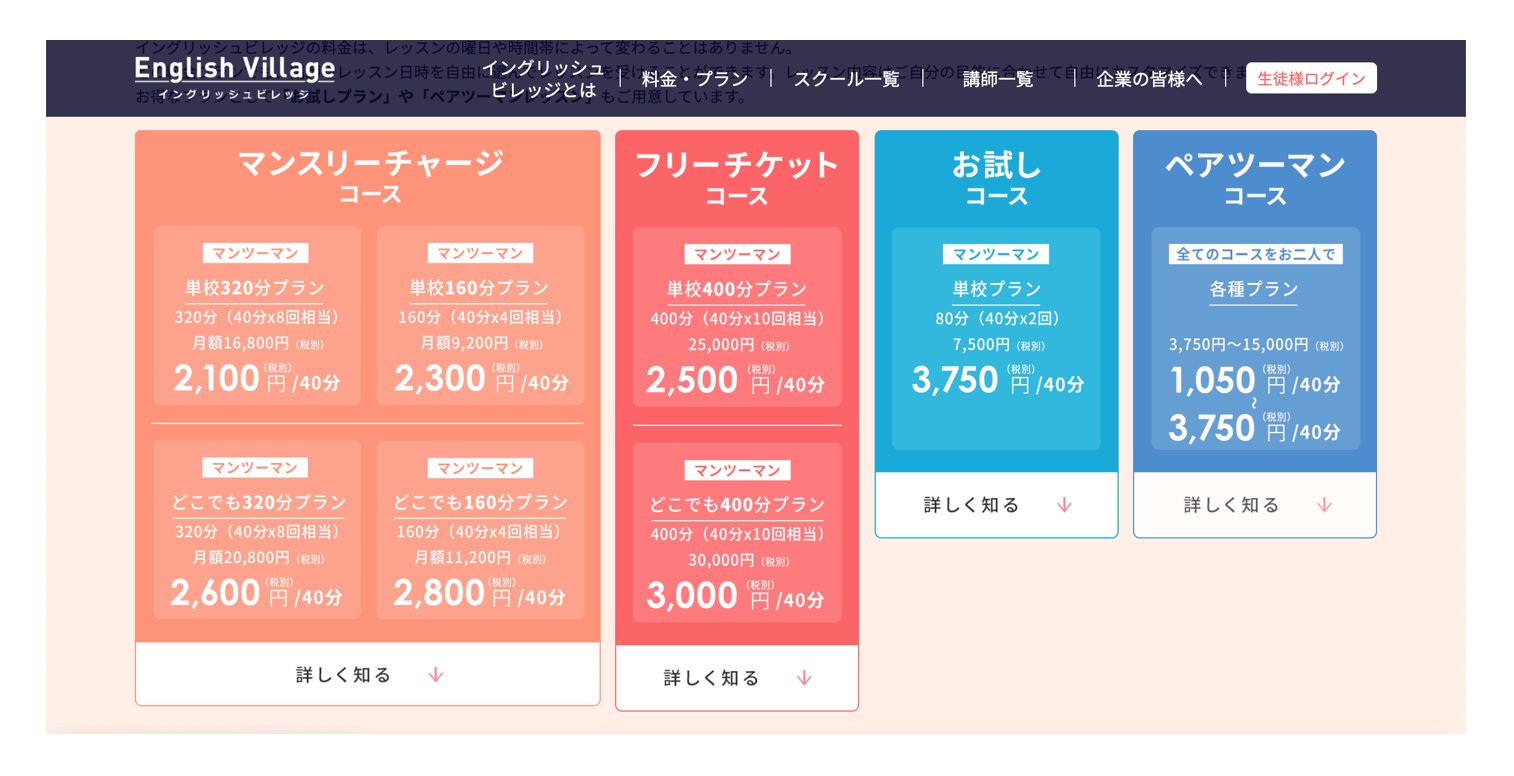Open イングリッシュビレッジとは menu item

(x=543, y=79)
